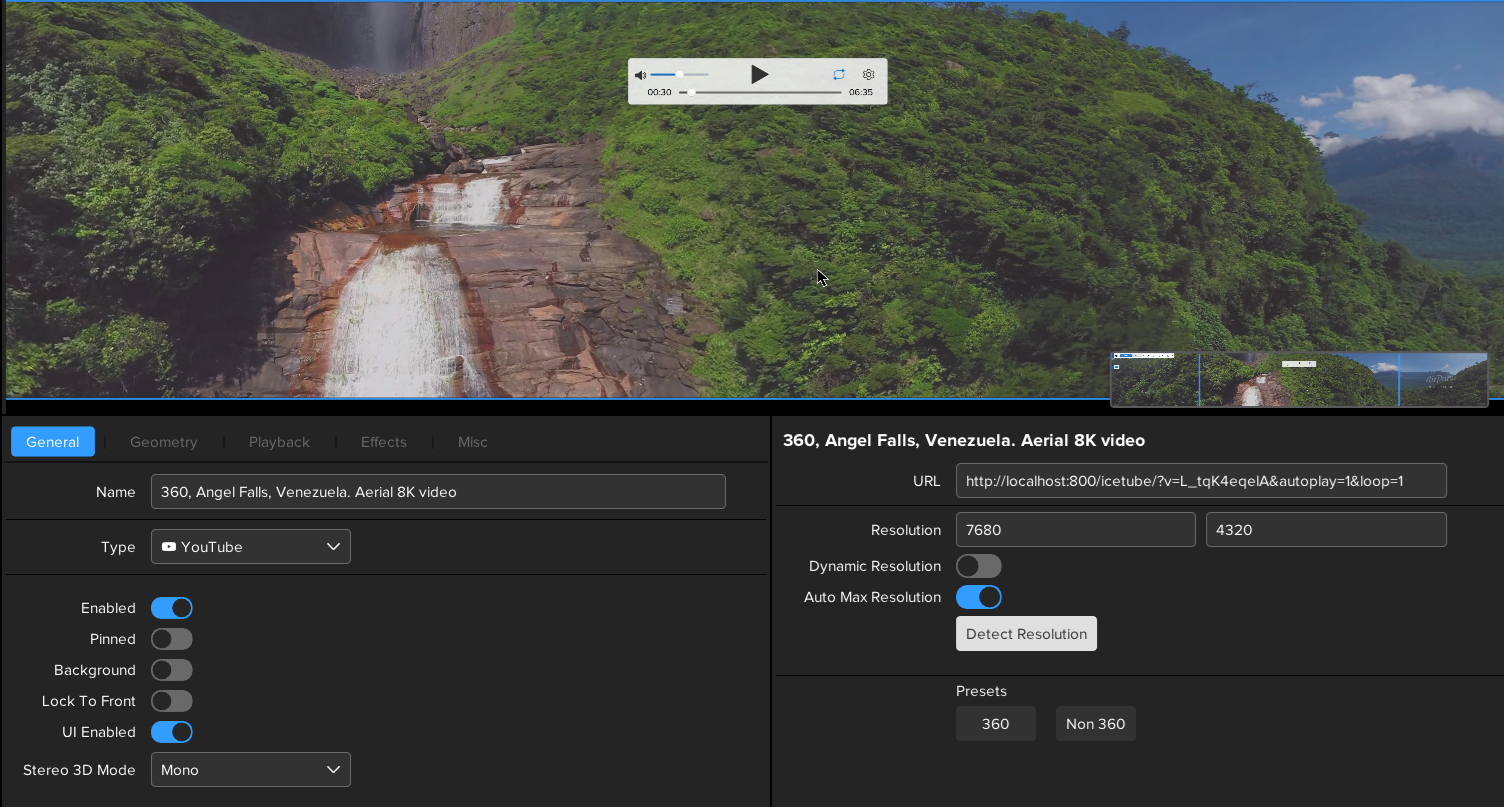Disable the Enabled toggle
Viewport: 1504px width, 807px height.
tap(172, 608)
